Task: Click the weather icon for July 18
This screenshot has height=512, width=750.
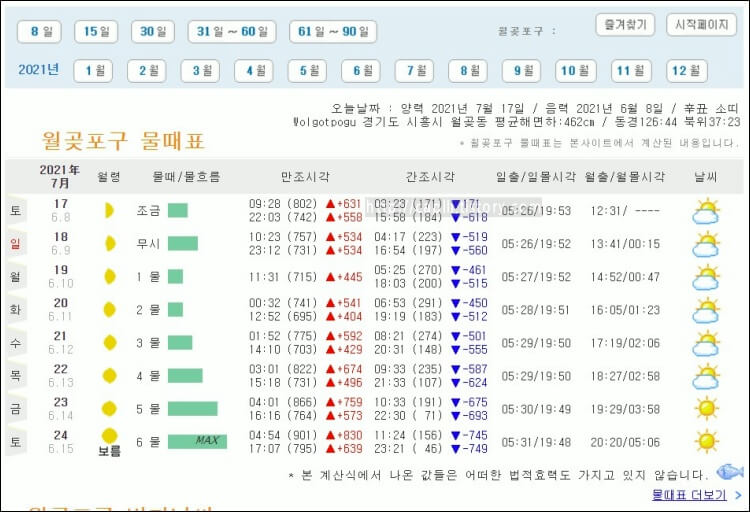Action: click(x=706, y=245)
